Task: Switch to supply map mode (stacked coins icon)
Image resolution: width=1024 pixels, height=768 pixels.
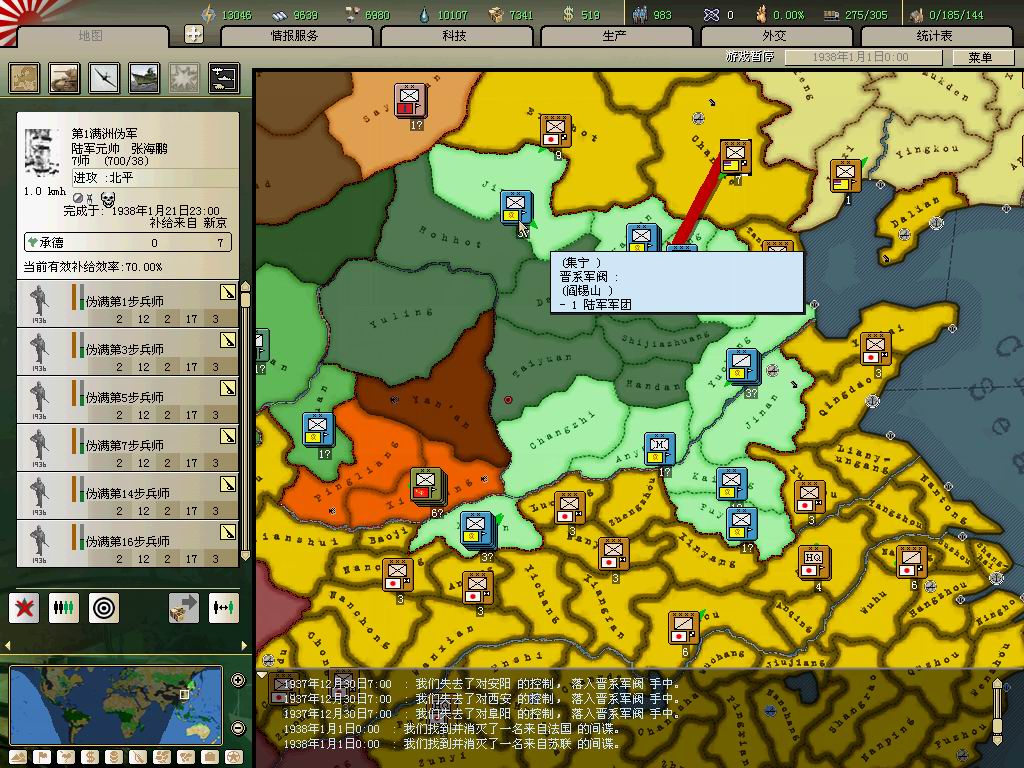Action: point(114,758)
